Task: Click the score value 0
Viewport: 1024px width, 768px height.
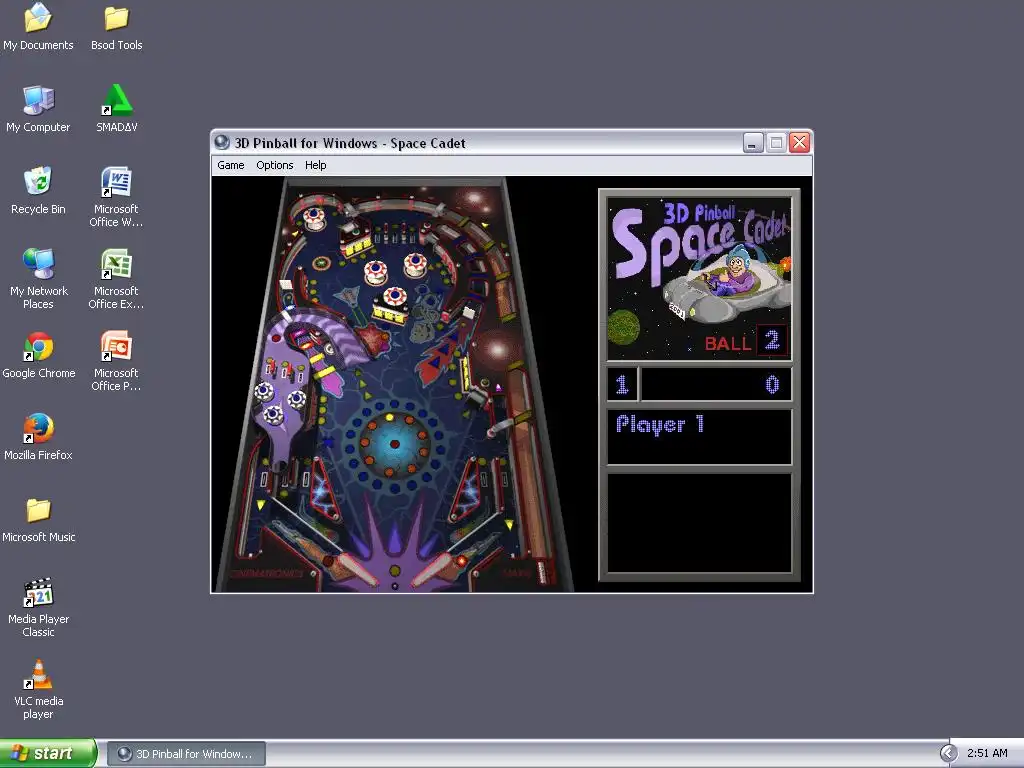Action: coord(772,384)
